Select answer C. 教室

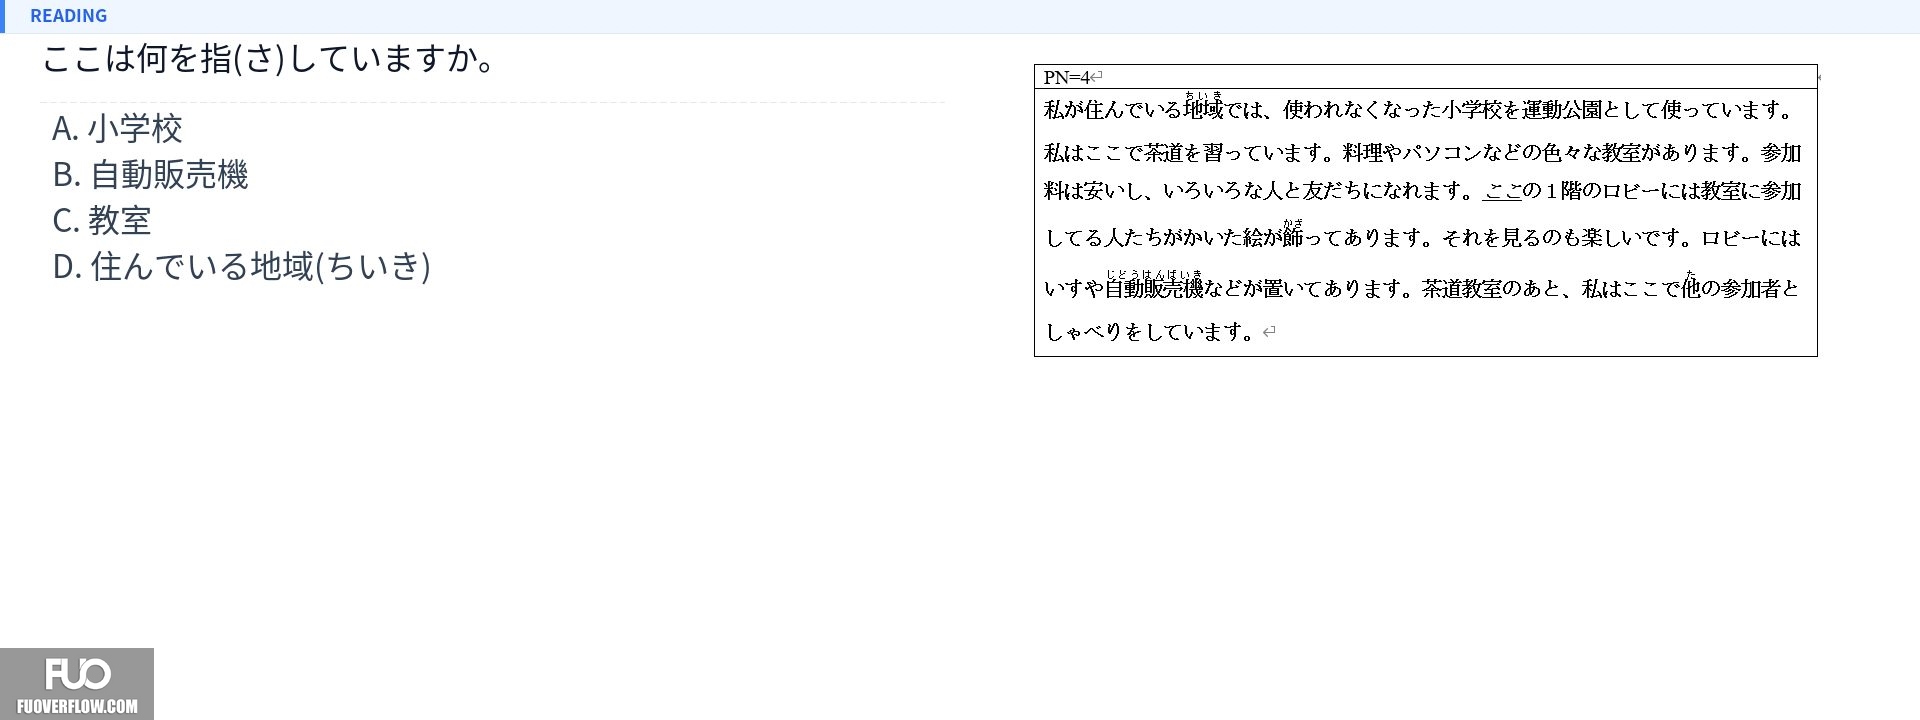[102, 220]
